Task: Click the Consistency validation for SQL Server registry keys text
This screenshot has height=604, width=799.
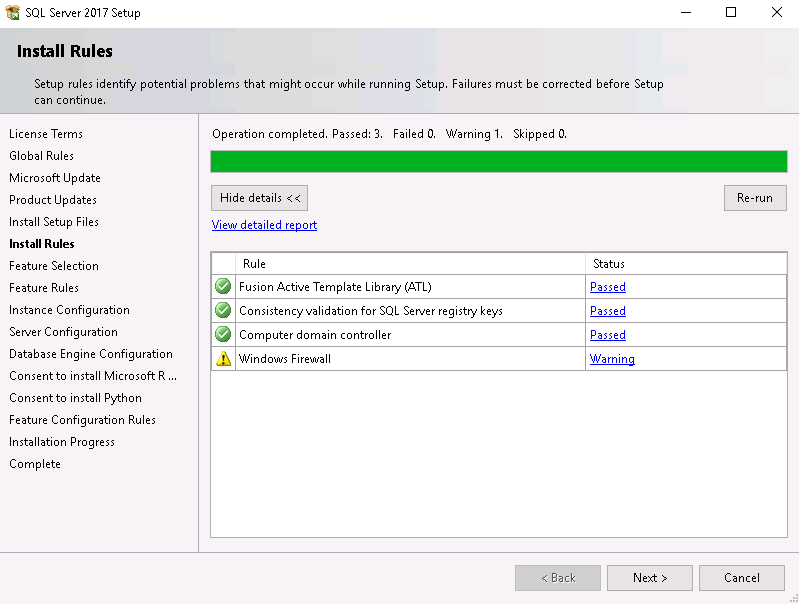Action: coord(371,311)
